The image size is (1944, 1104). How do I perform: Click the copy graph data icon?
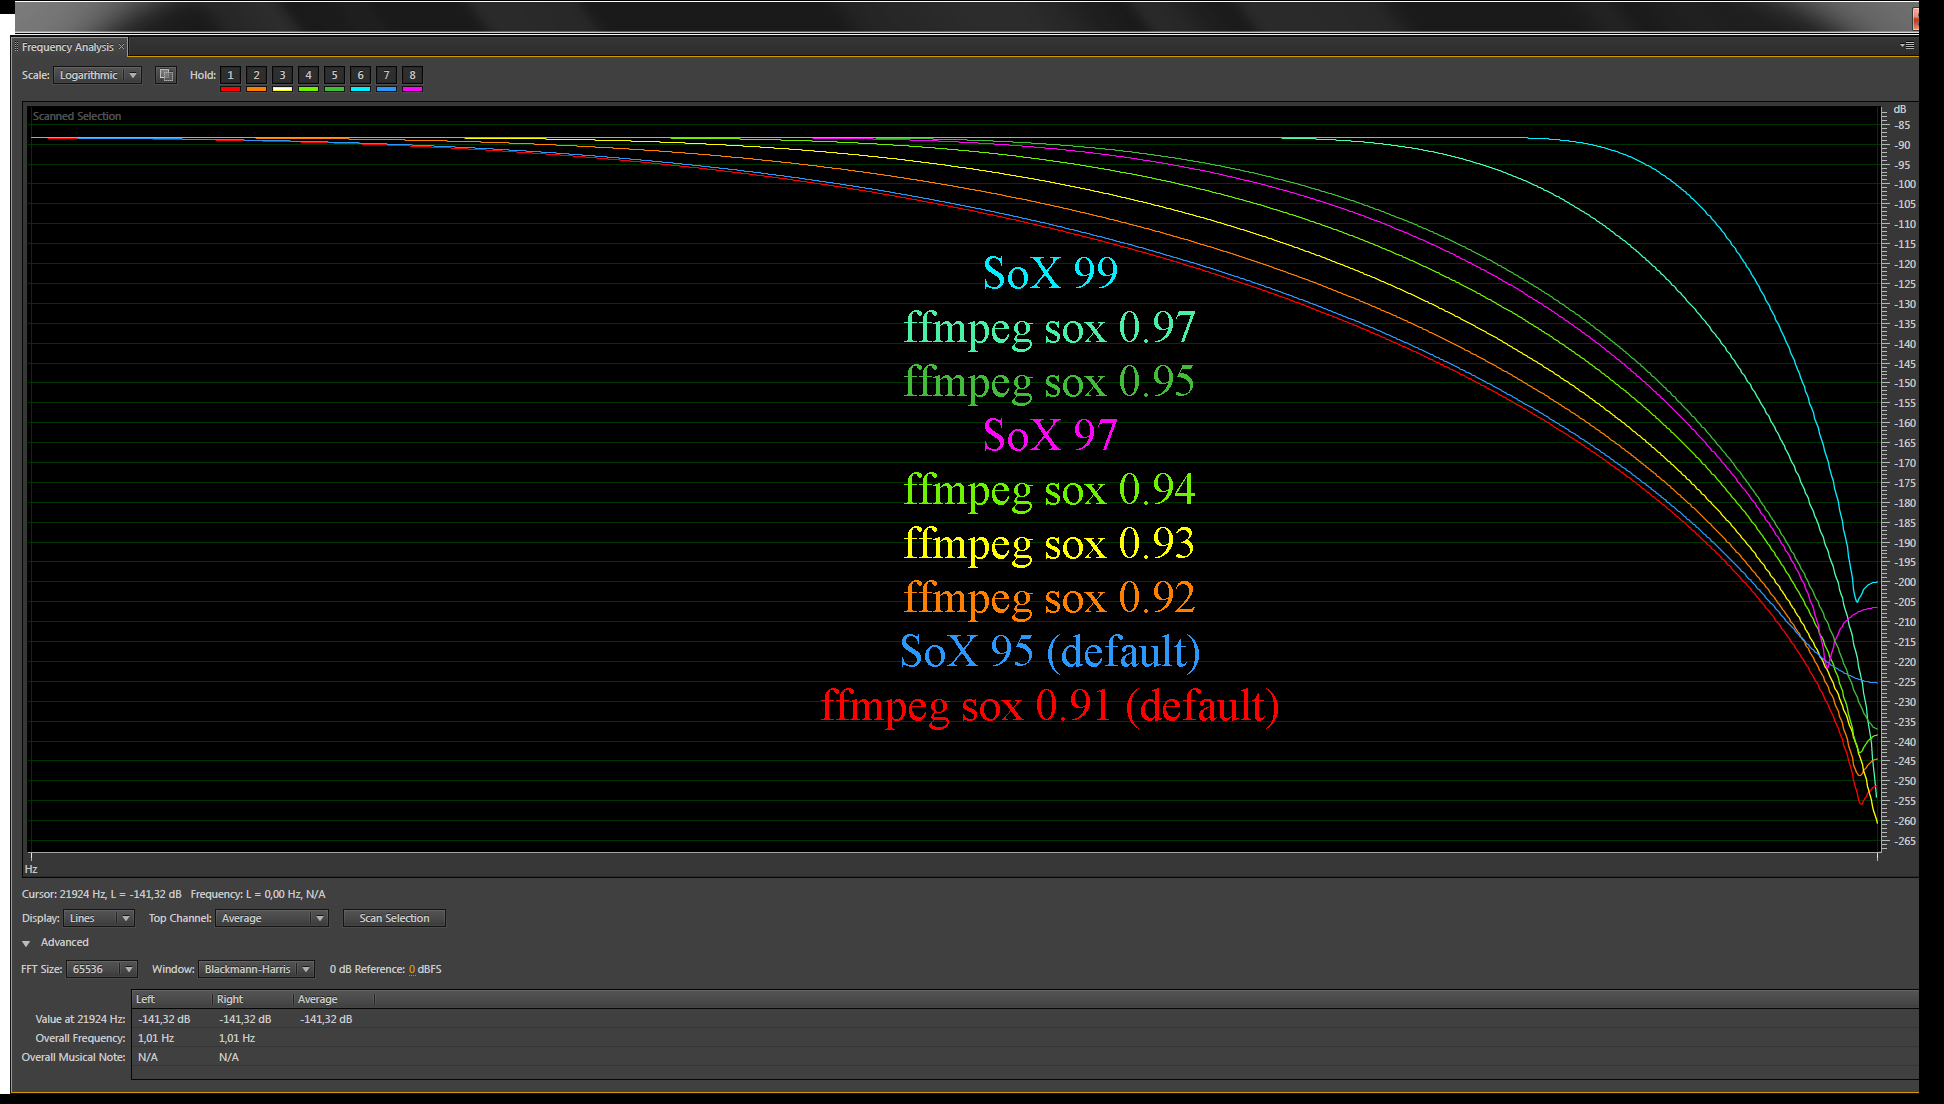(166, 75)
